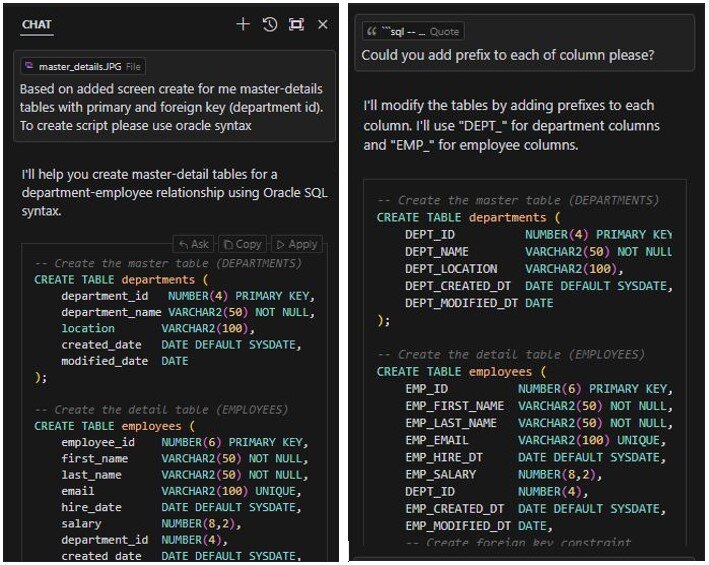709x565 pixels.
Task: Click 'EMP_HIRE_DT' column text
Action: (x=444, y=458)
